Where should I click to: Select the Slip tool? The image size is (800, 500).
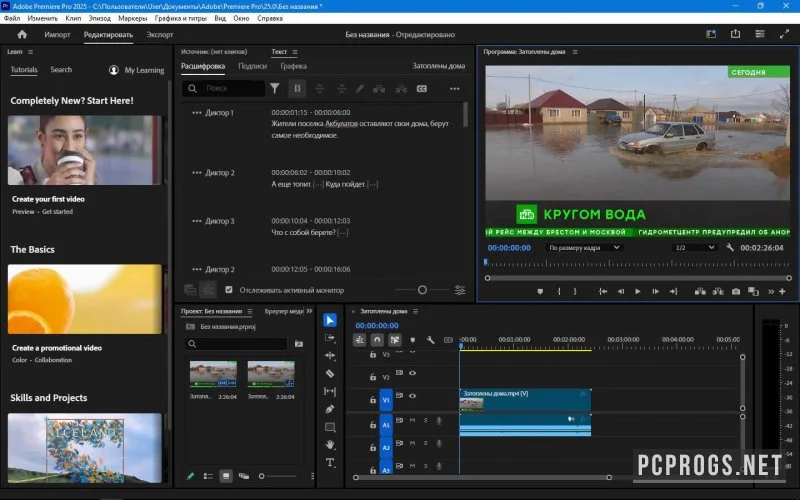[330, 391]
